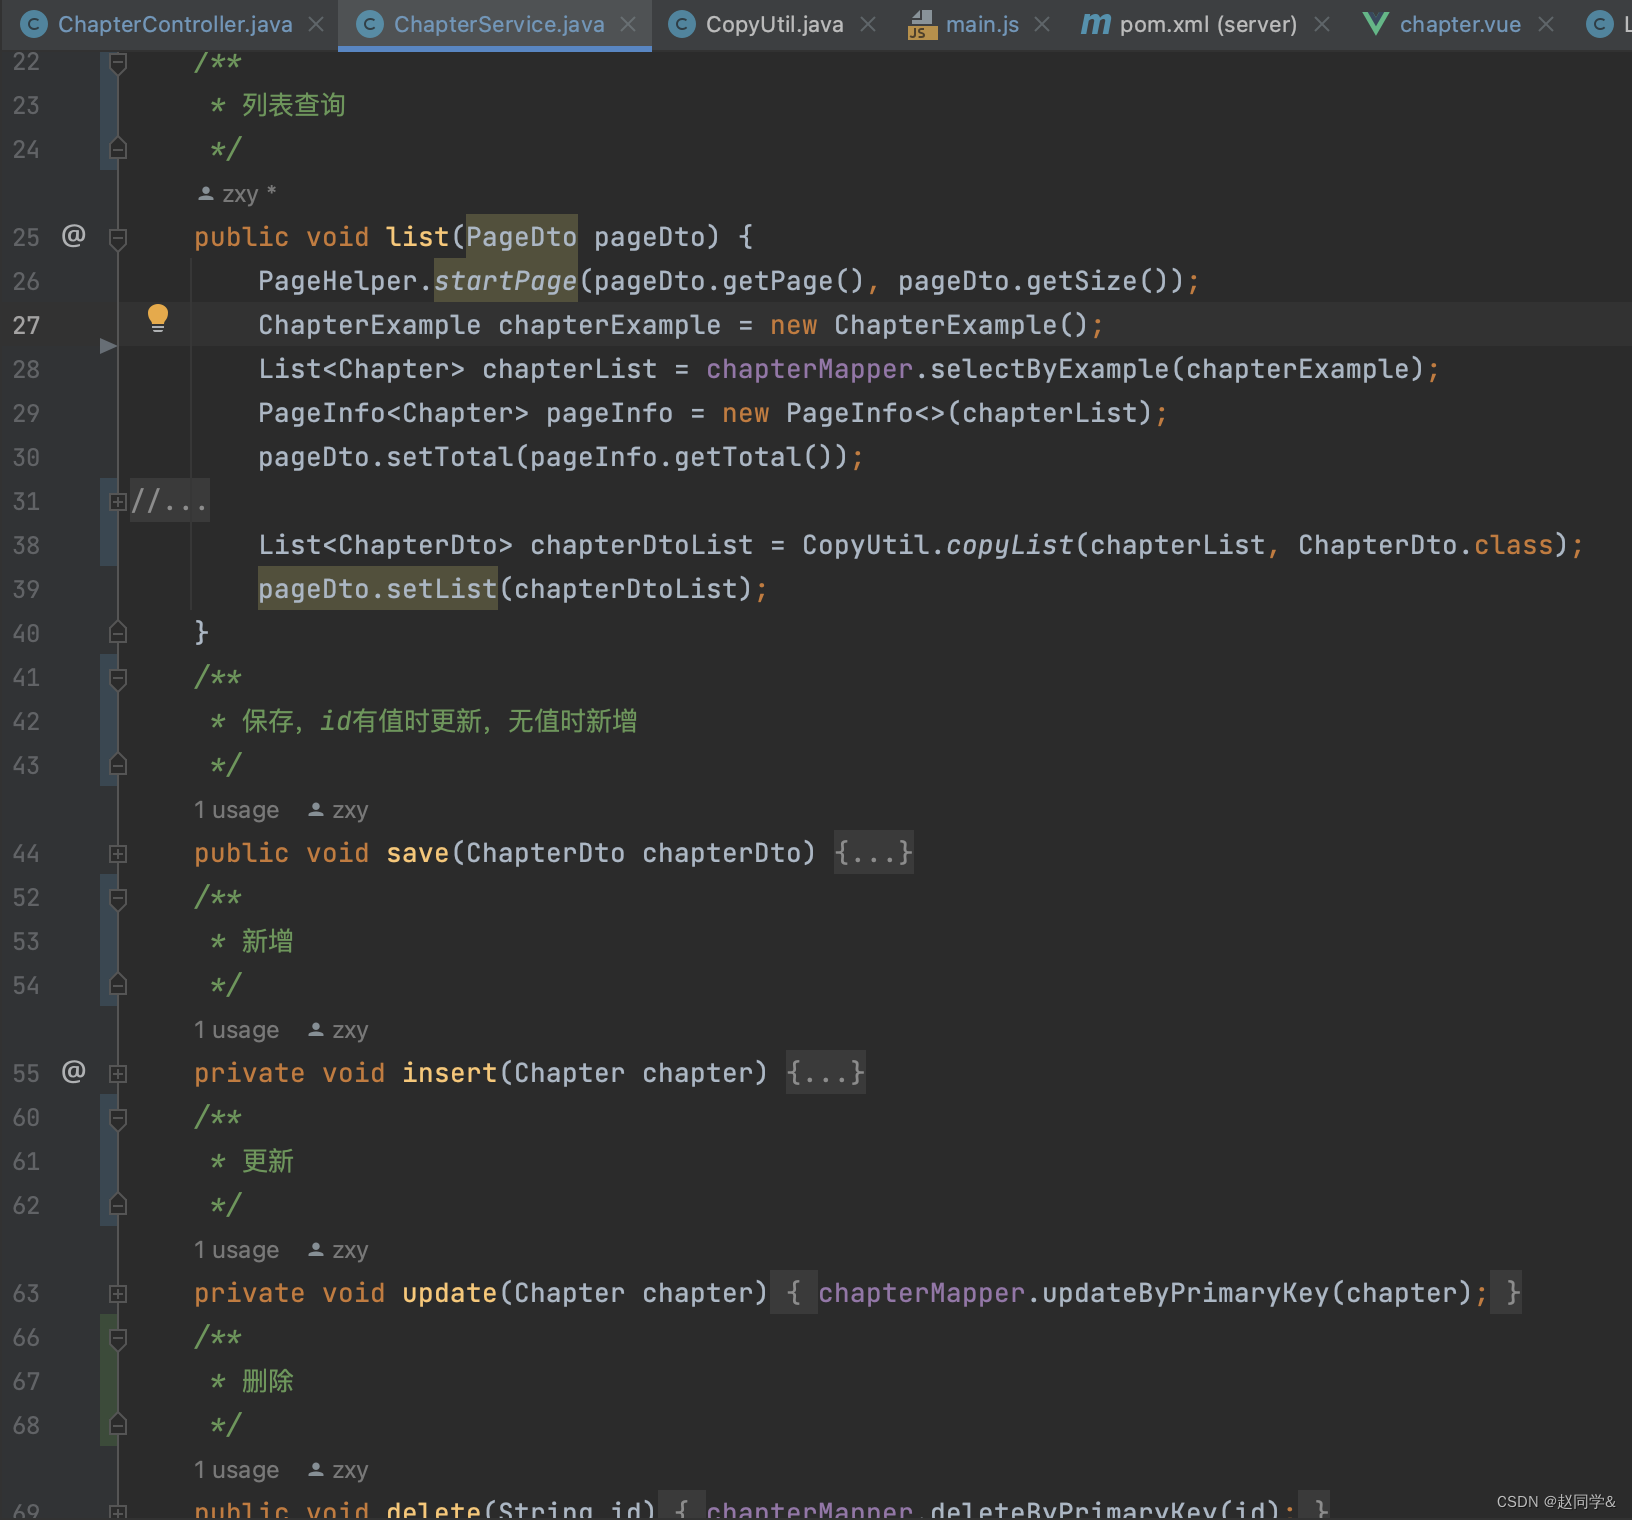Collapse the list method at line 25
Viewport: 1632px width, 1520px height.
pyautogui.click(x=118, y=238)
